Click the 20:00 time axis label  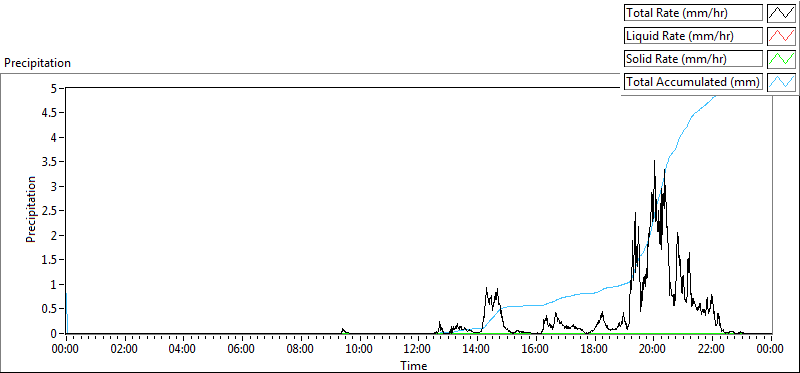654,350
